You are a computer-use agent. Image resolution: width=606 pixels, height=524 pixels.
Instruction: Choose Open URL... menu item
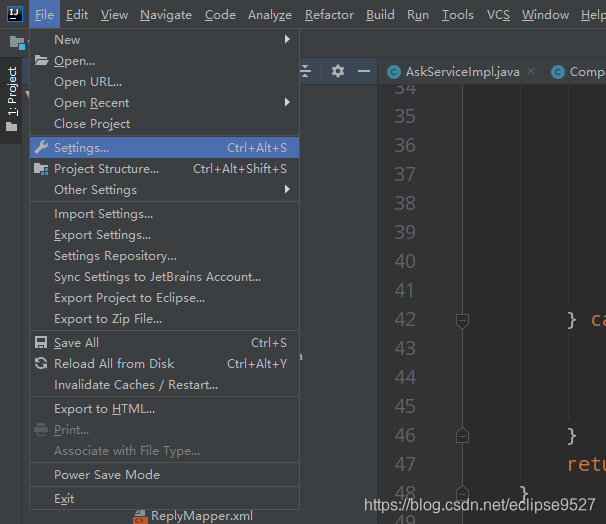click(x=164, y=82)
